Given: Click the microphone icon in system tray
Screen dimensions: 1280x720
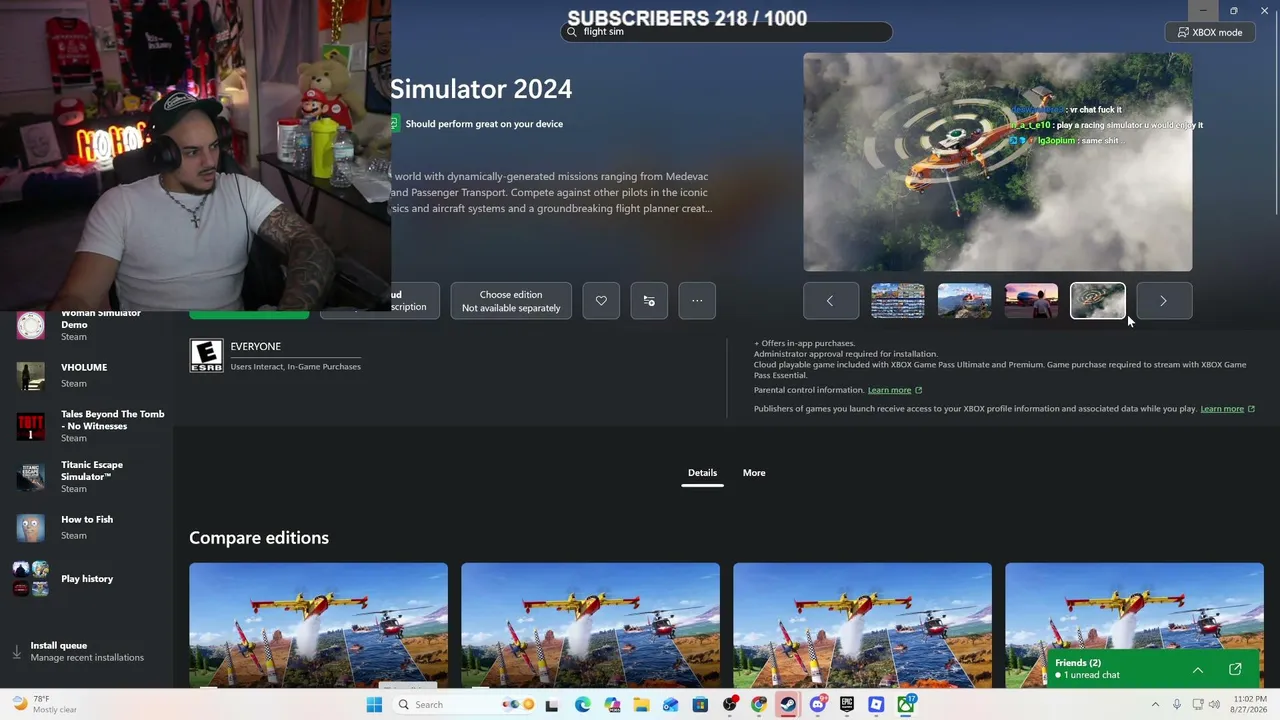Looking at the screenshot, I should click(x=1177, y=705).
